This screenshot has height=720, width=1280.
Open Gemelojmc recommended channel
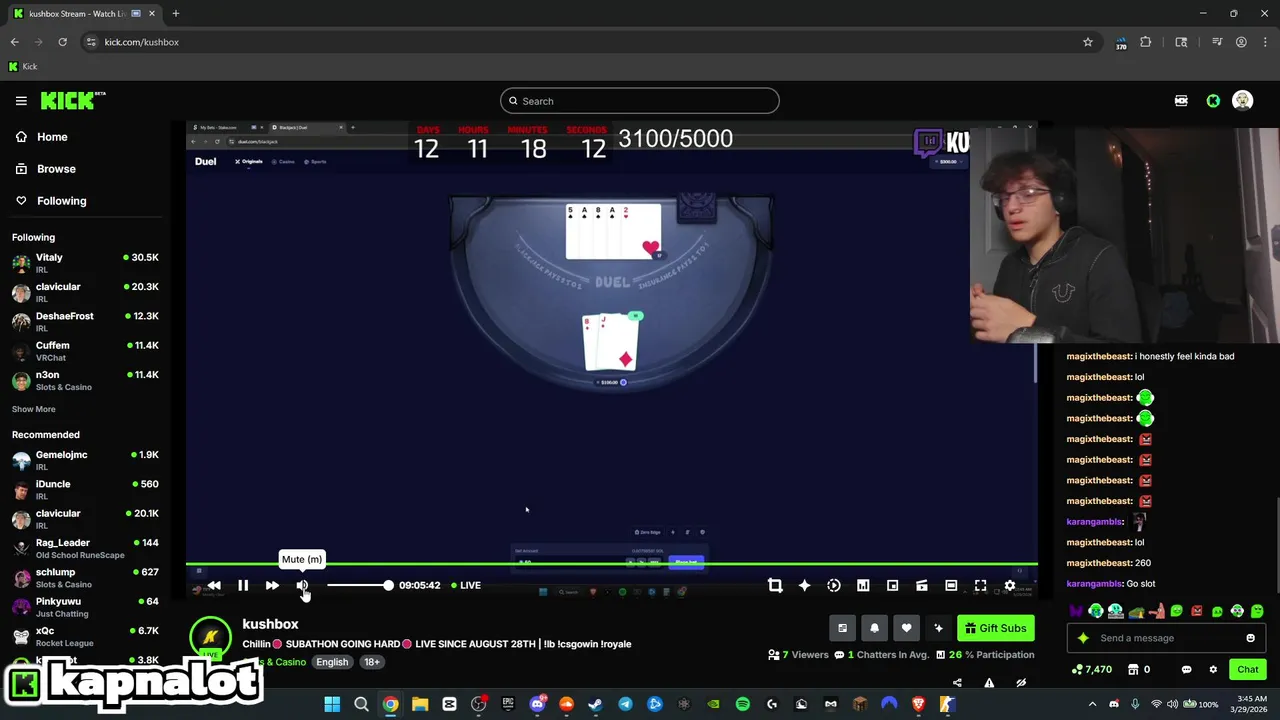[x=85, y=460]
